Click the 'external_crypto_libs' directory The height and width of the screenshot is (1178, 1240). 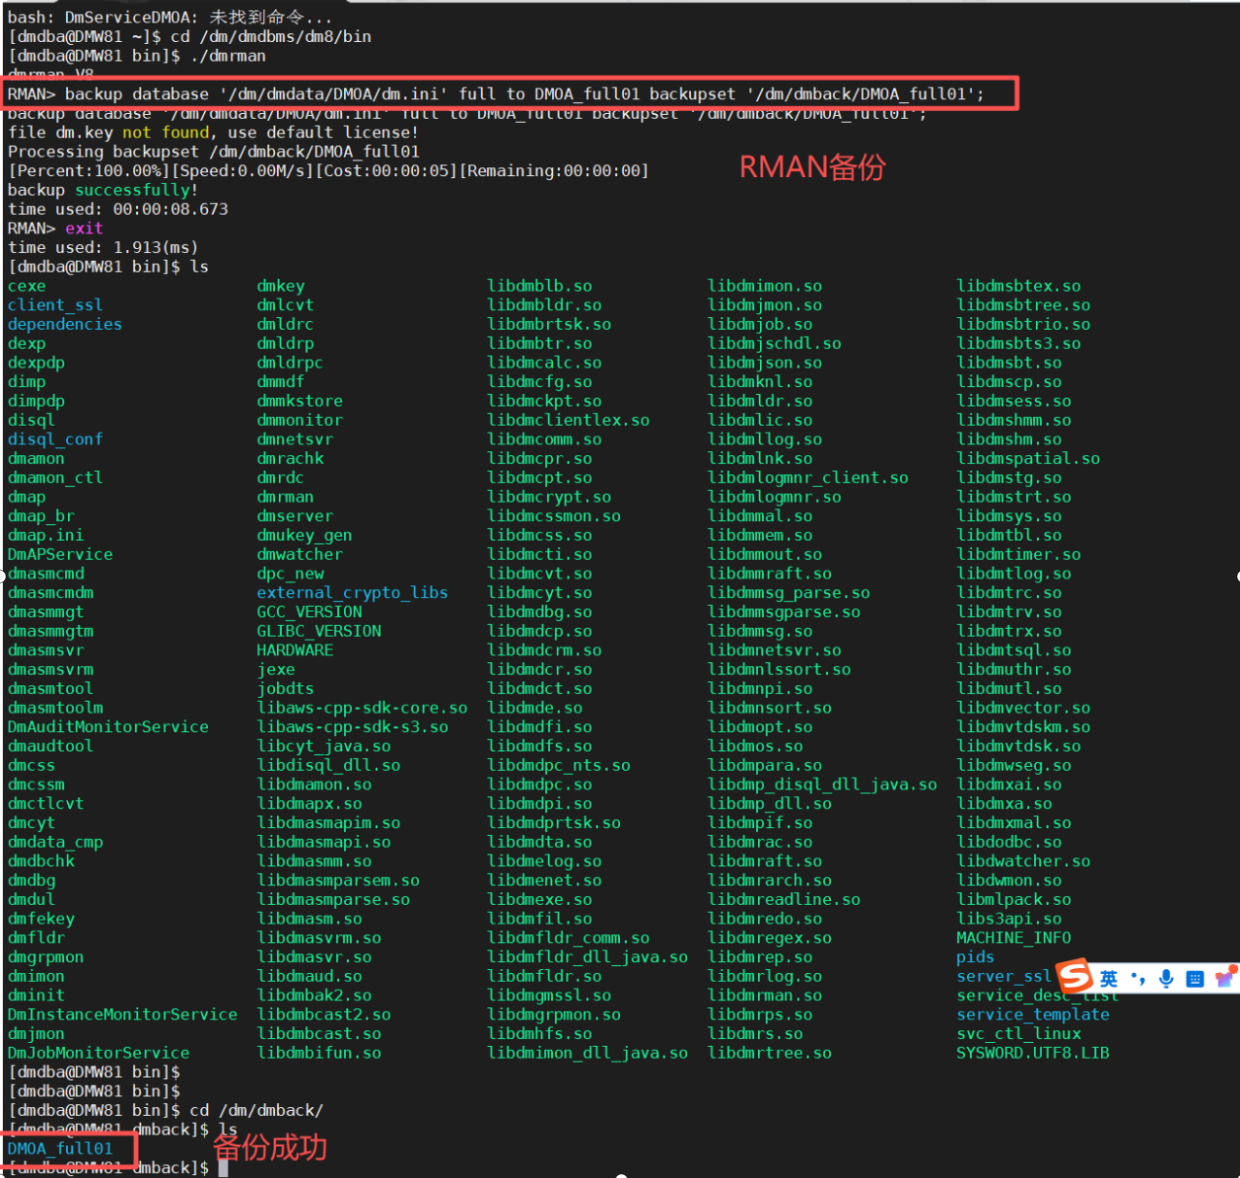click(352, 592)
